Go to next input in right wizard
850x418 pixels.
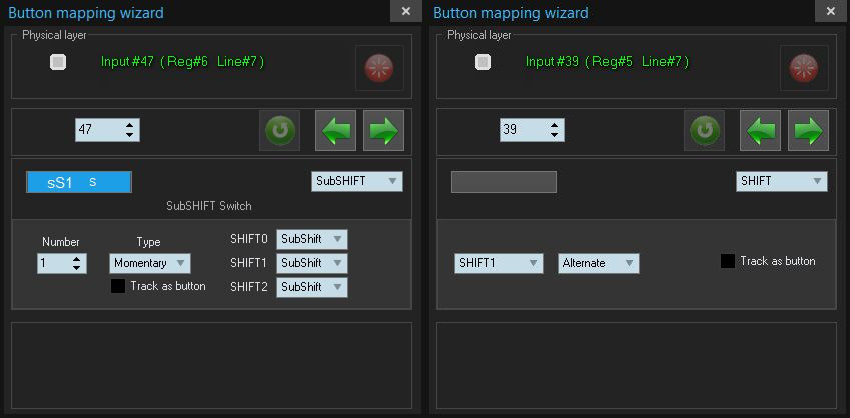pos(808,131)
